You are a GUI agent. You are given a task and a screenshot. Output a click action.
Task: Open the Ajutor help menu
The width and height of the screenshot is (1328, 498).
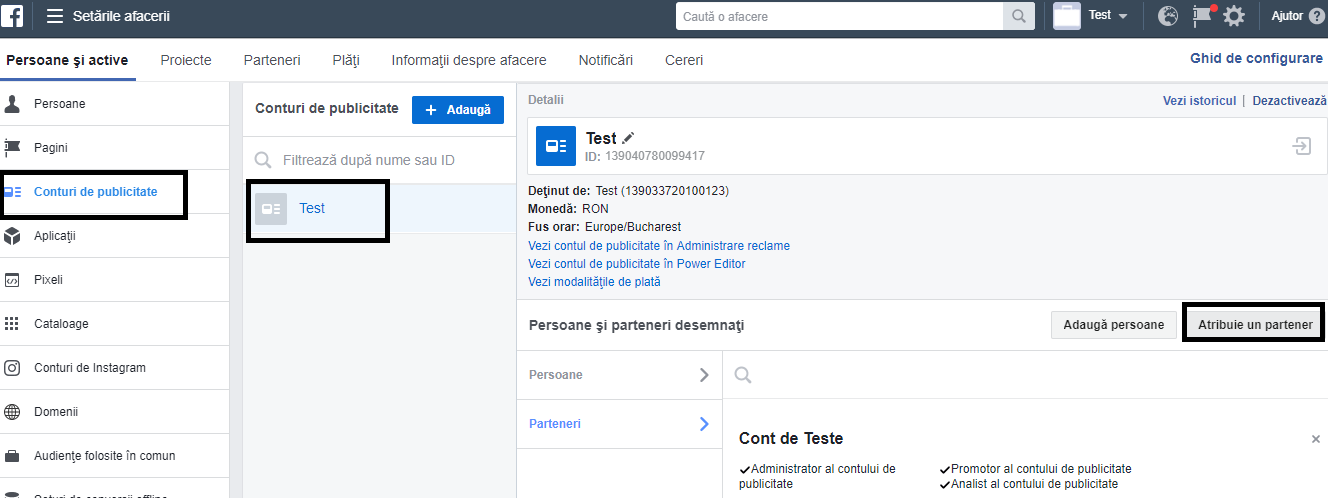[1297, 16]
